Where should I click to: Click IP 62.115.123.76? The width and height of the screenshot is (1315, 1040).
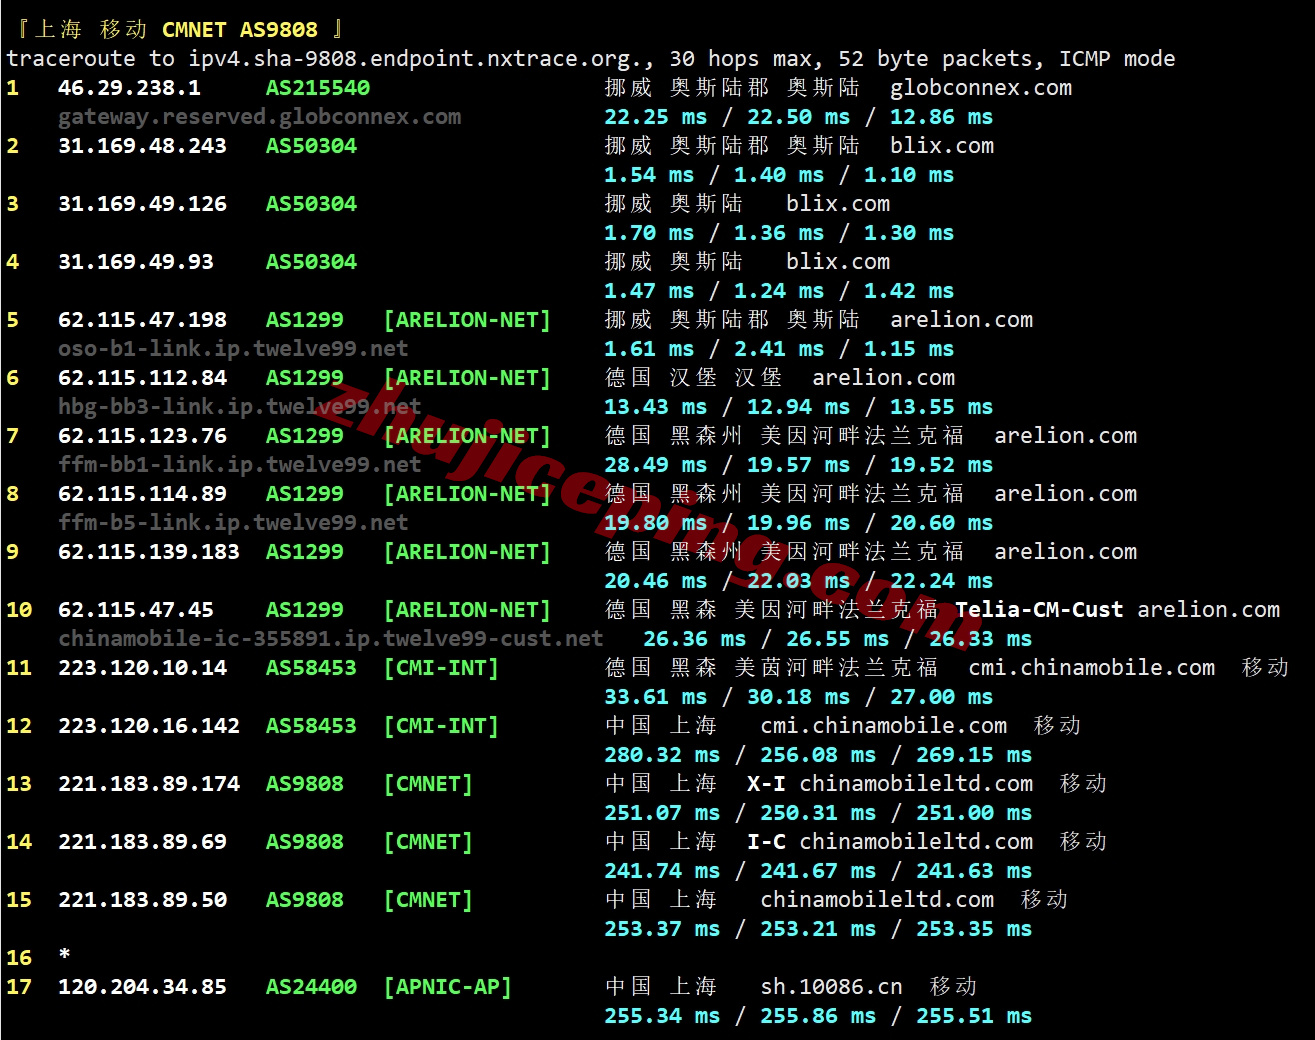pyautogui.click(x=142, y=436)
